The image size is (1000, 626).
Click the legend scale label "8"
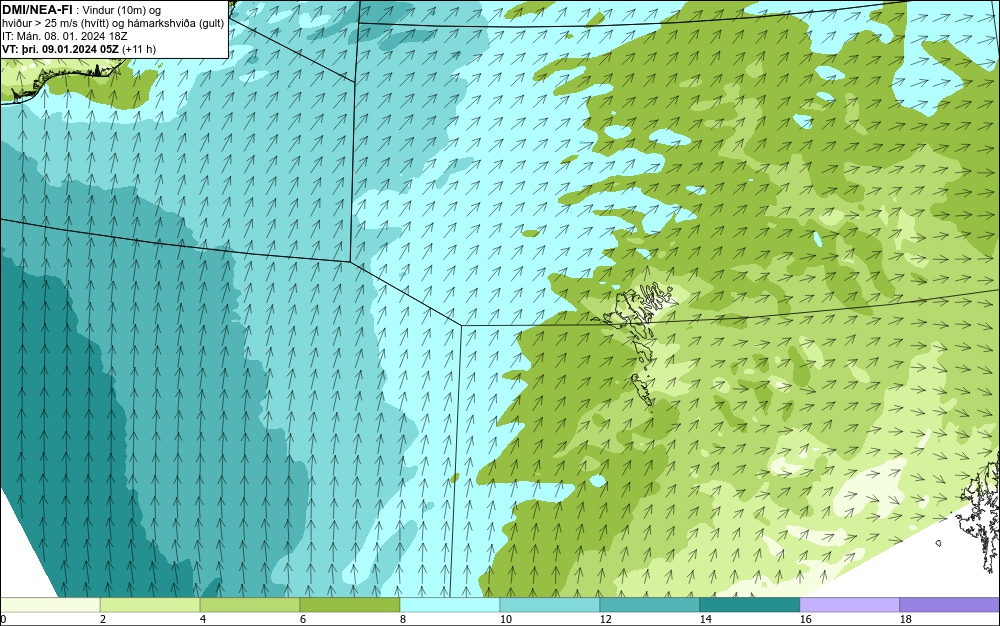402,619
